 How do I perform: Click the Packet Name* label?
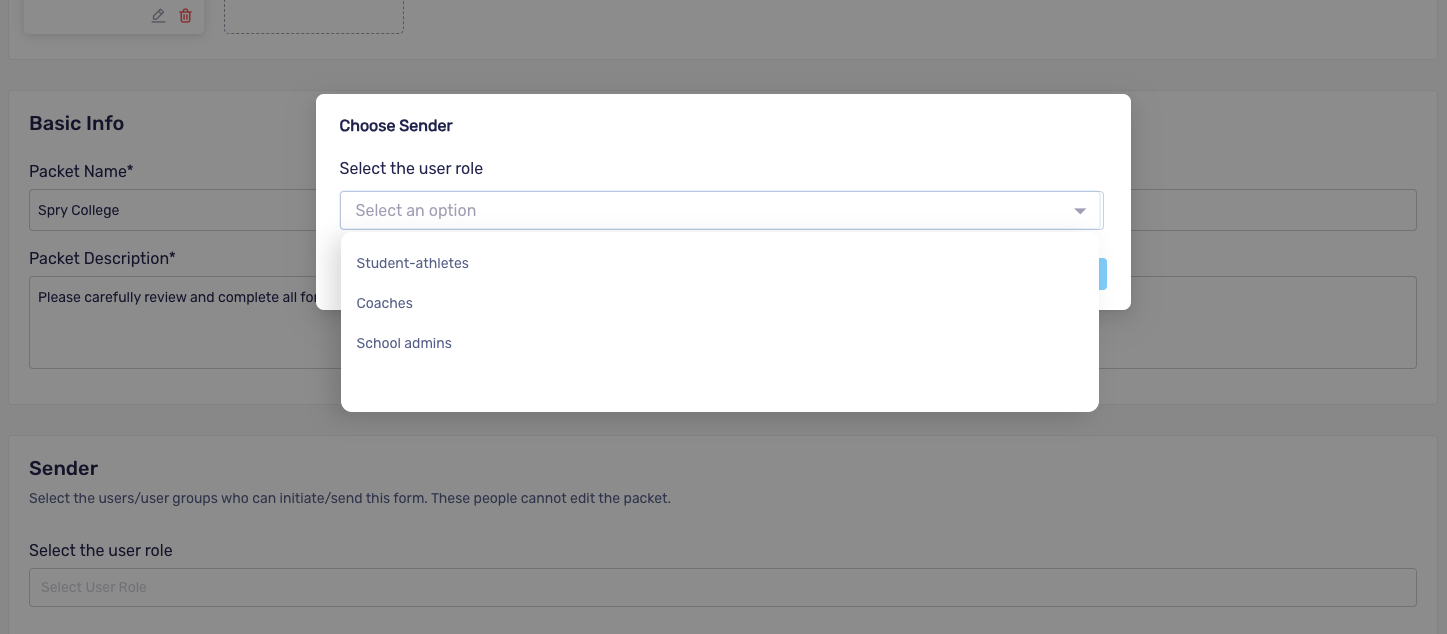81,171
